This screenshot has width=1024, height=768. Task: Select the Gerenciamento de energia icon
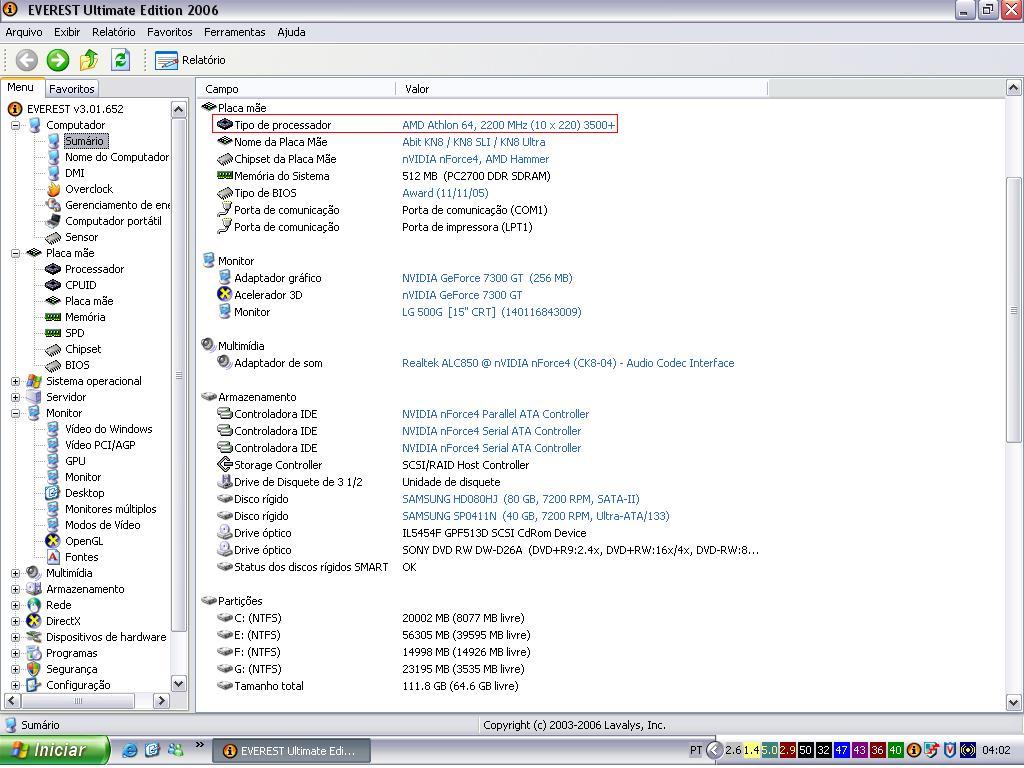coord(54,205)
